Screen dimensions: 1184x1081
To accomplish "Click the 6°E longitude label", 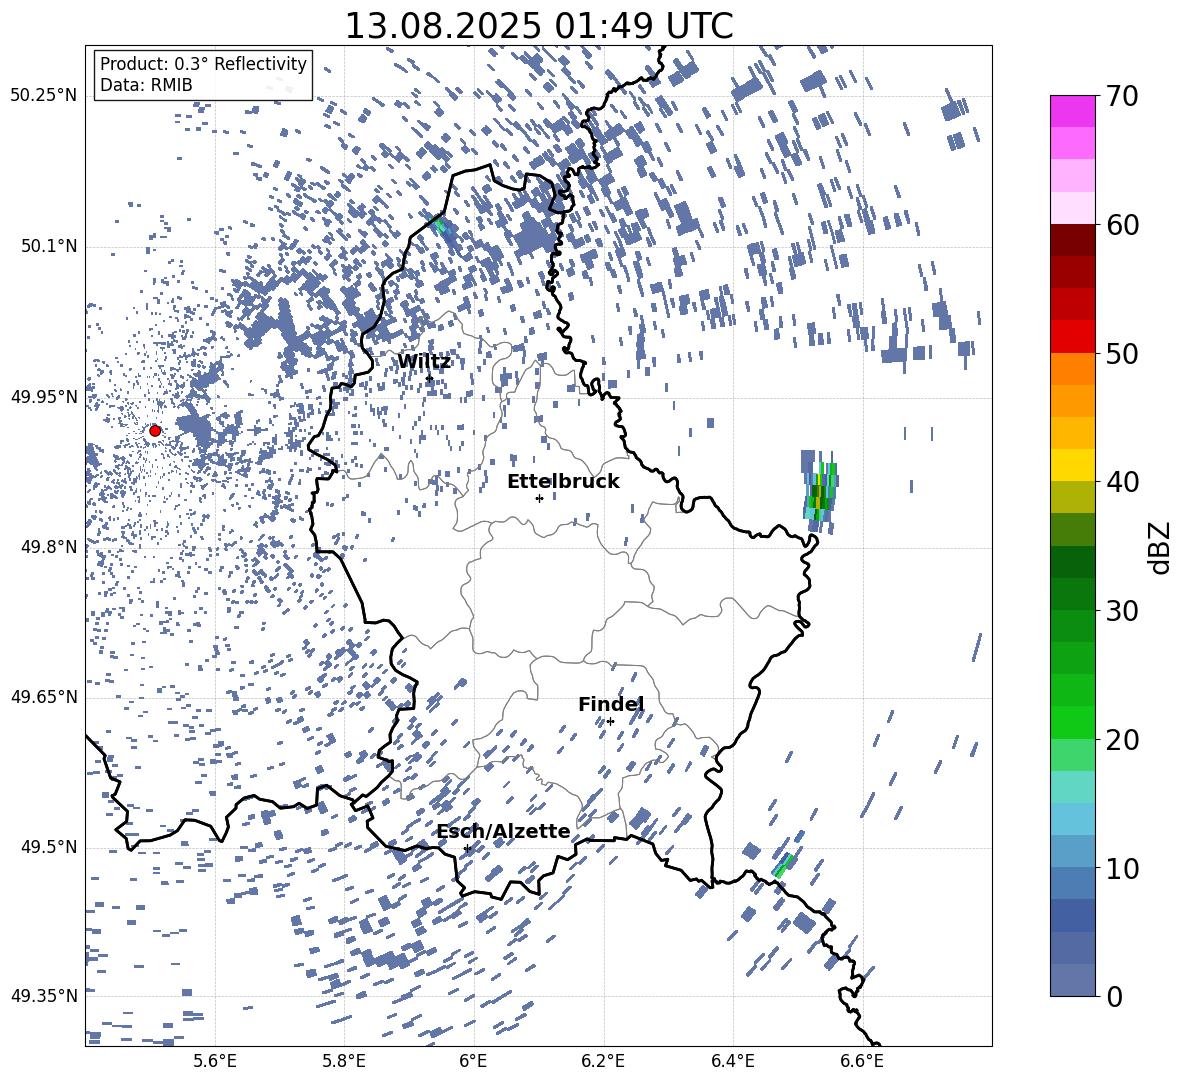I will click(473, 1061).
